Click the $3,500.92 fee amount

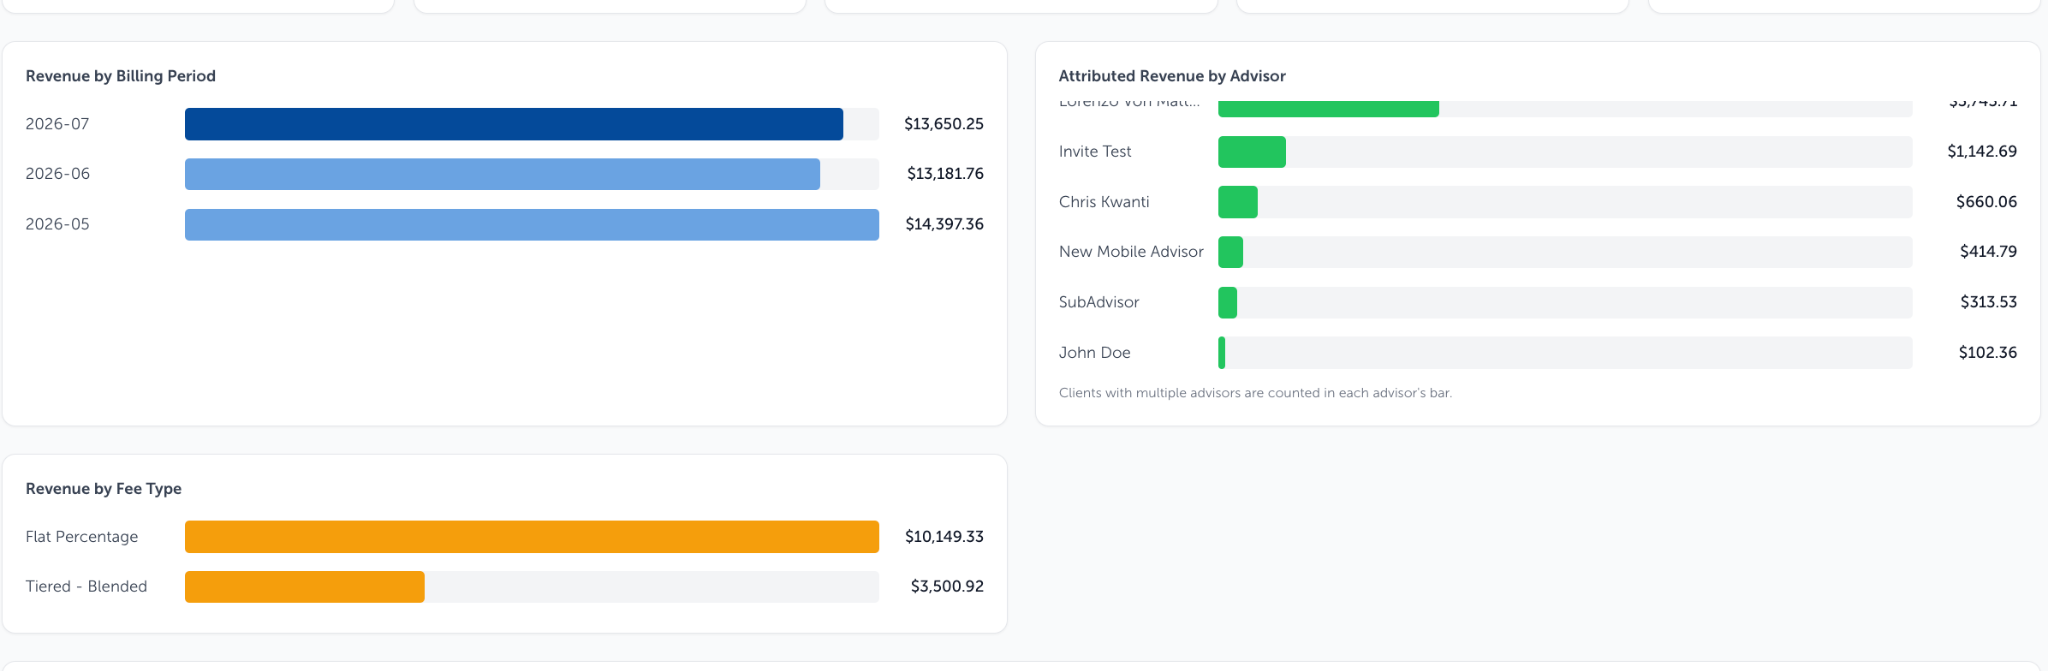947,587
